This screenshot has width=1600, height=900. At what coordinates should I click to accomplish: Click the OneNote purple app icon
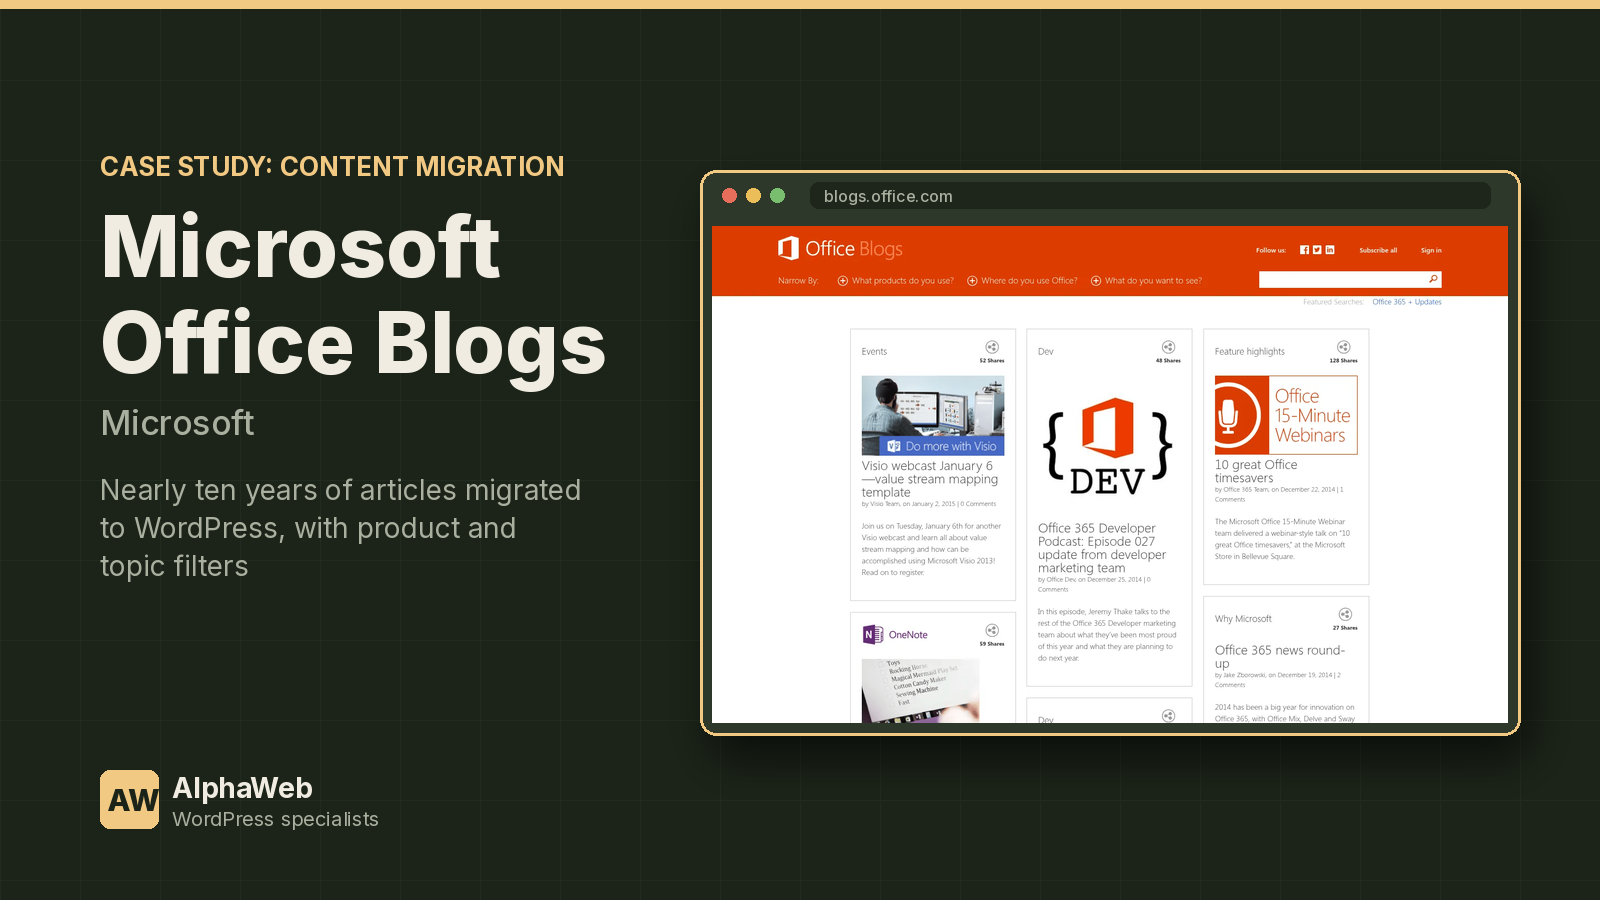coord(873,634)
